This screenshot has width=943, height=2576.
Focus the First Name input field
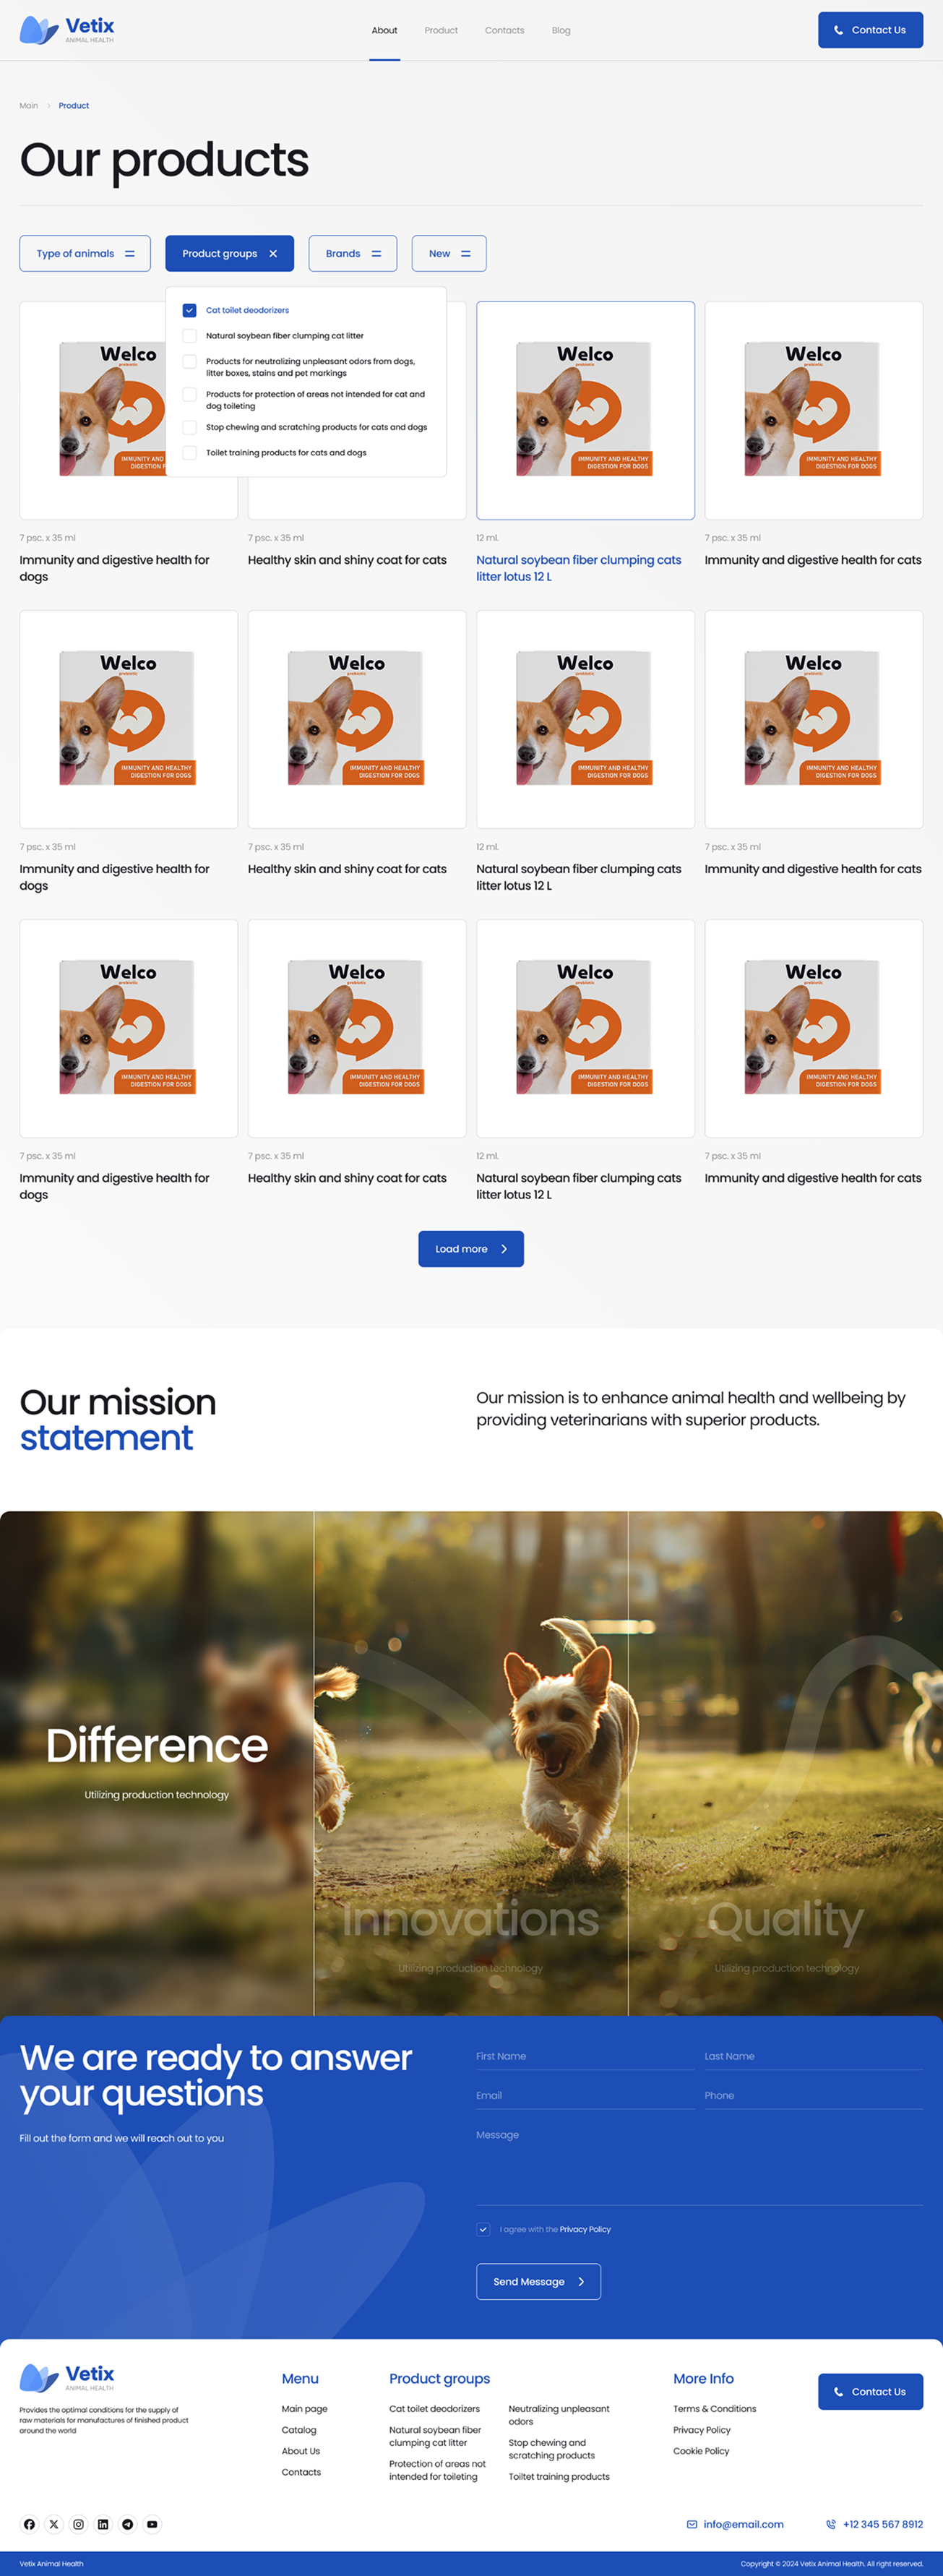point(585,2057)
